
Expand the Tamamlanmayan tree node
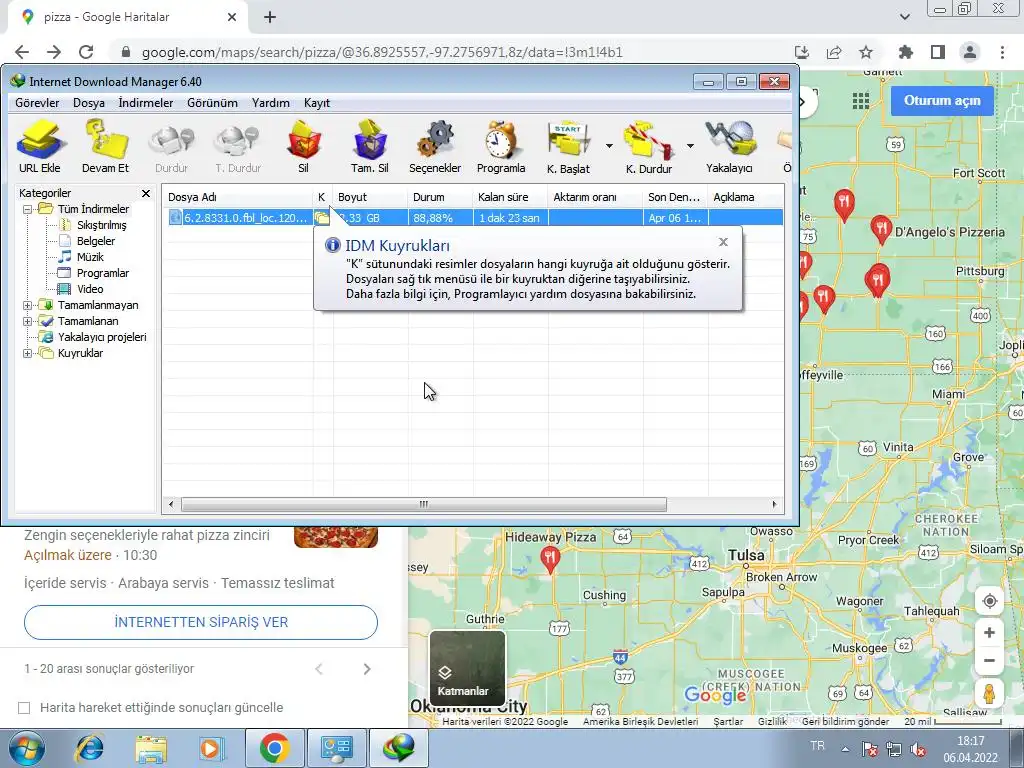tap(27, 306)
